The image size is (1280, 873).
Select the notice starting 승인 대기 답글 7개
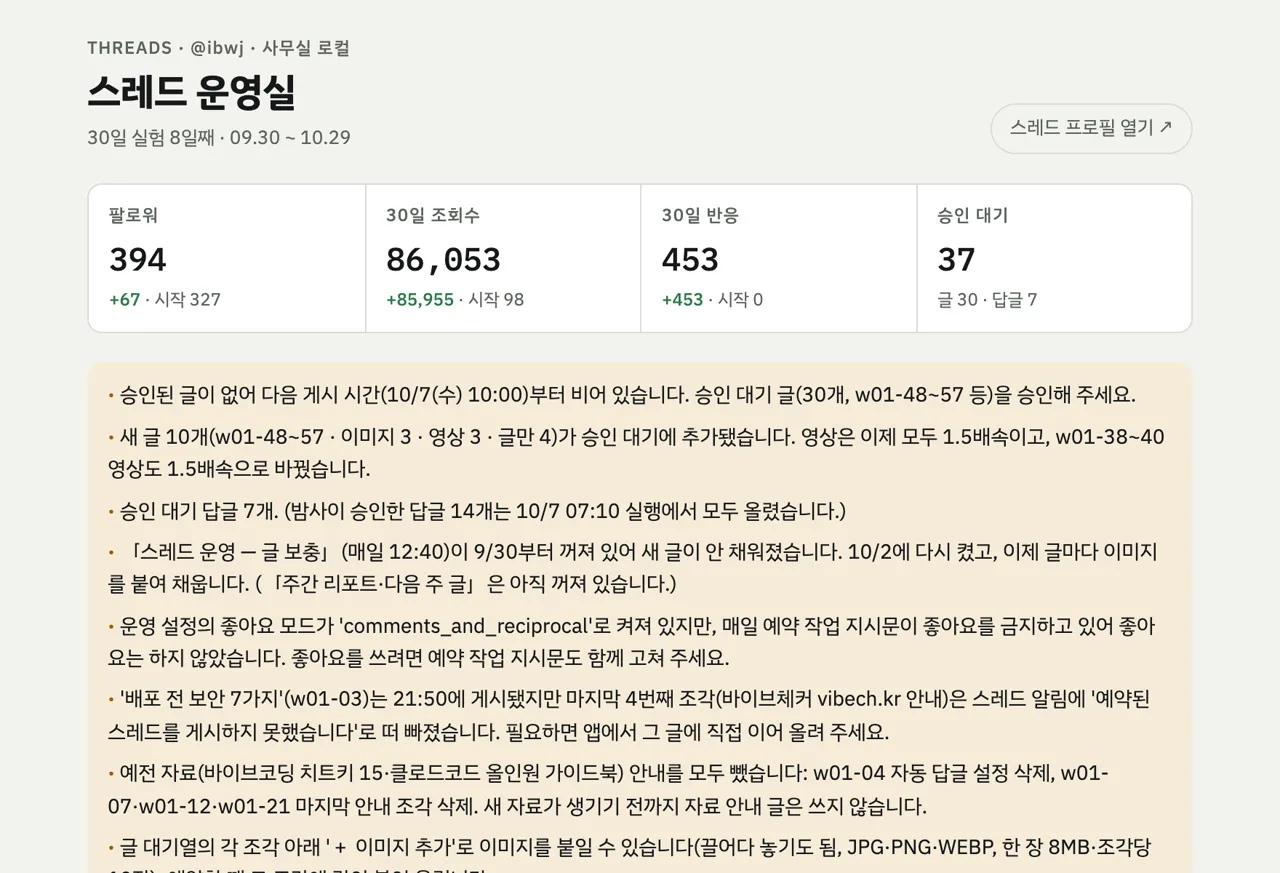pyautogui.click(x=477, y=511)
